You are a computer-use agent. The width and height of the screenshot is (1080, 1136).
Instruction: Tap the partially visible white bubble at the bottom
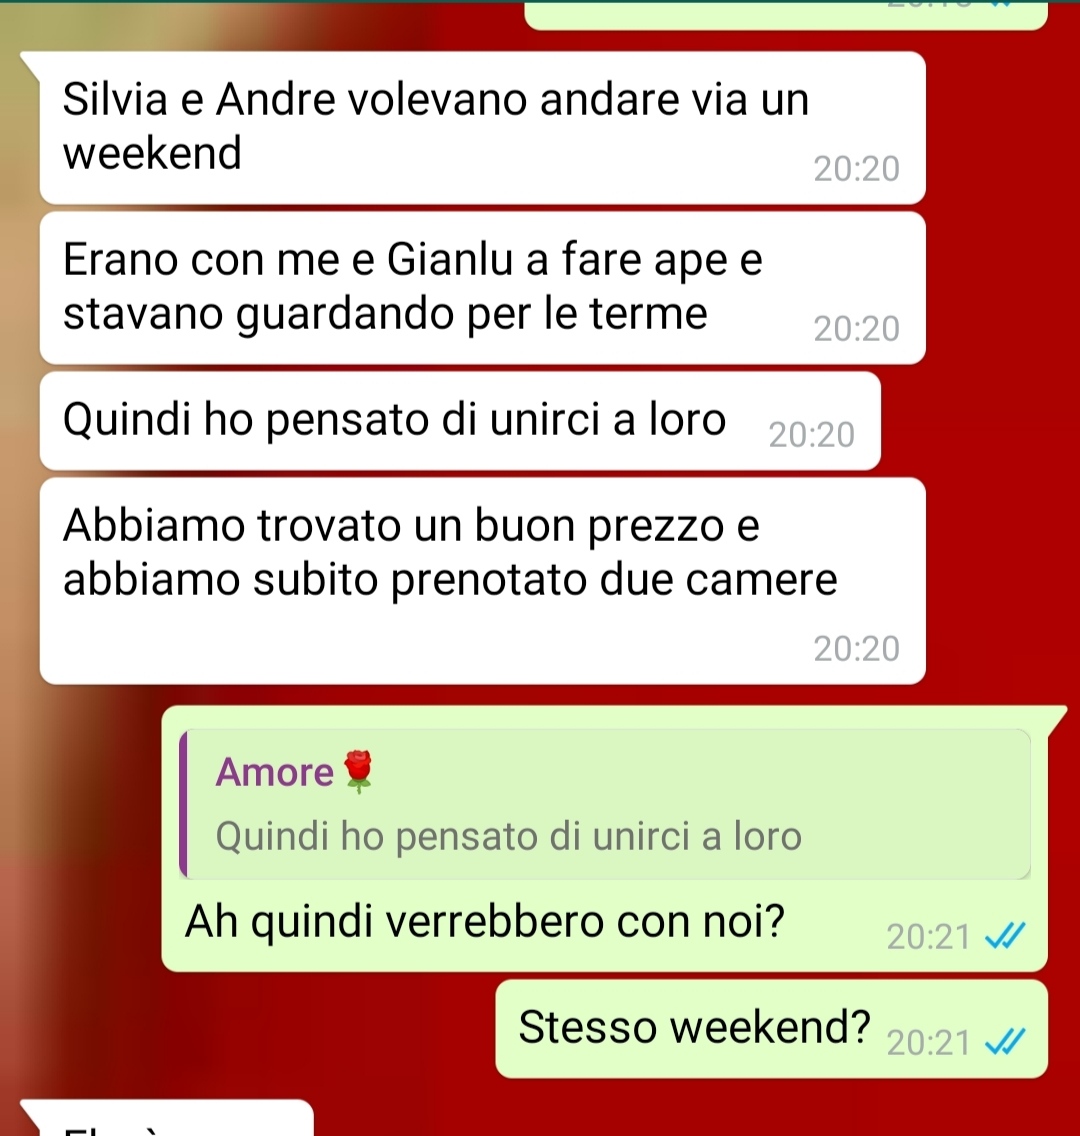167,1118
